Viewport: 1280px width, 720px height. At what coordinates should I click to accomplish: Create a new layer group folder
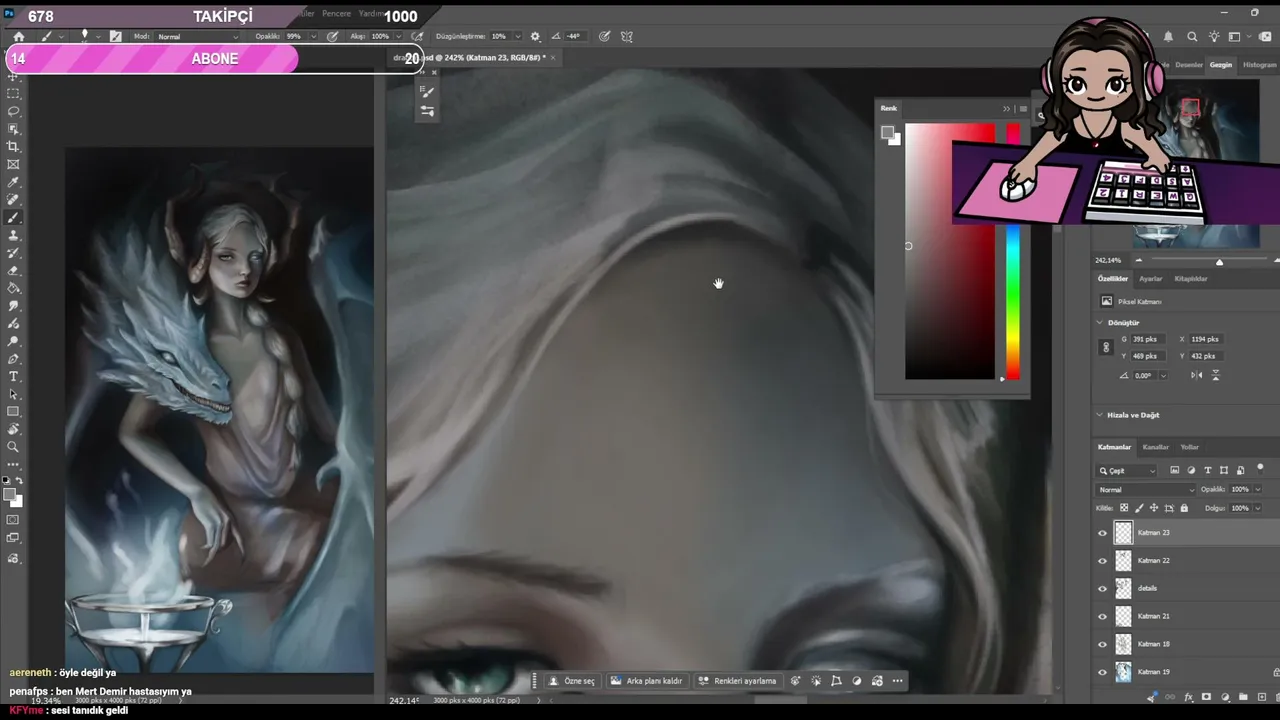(1242, 697)
